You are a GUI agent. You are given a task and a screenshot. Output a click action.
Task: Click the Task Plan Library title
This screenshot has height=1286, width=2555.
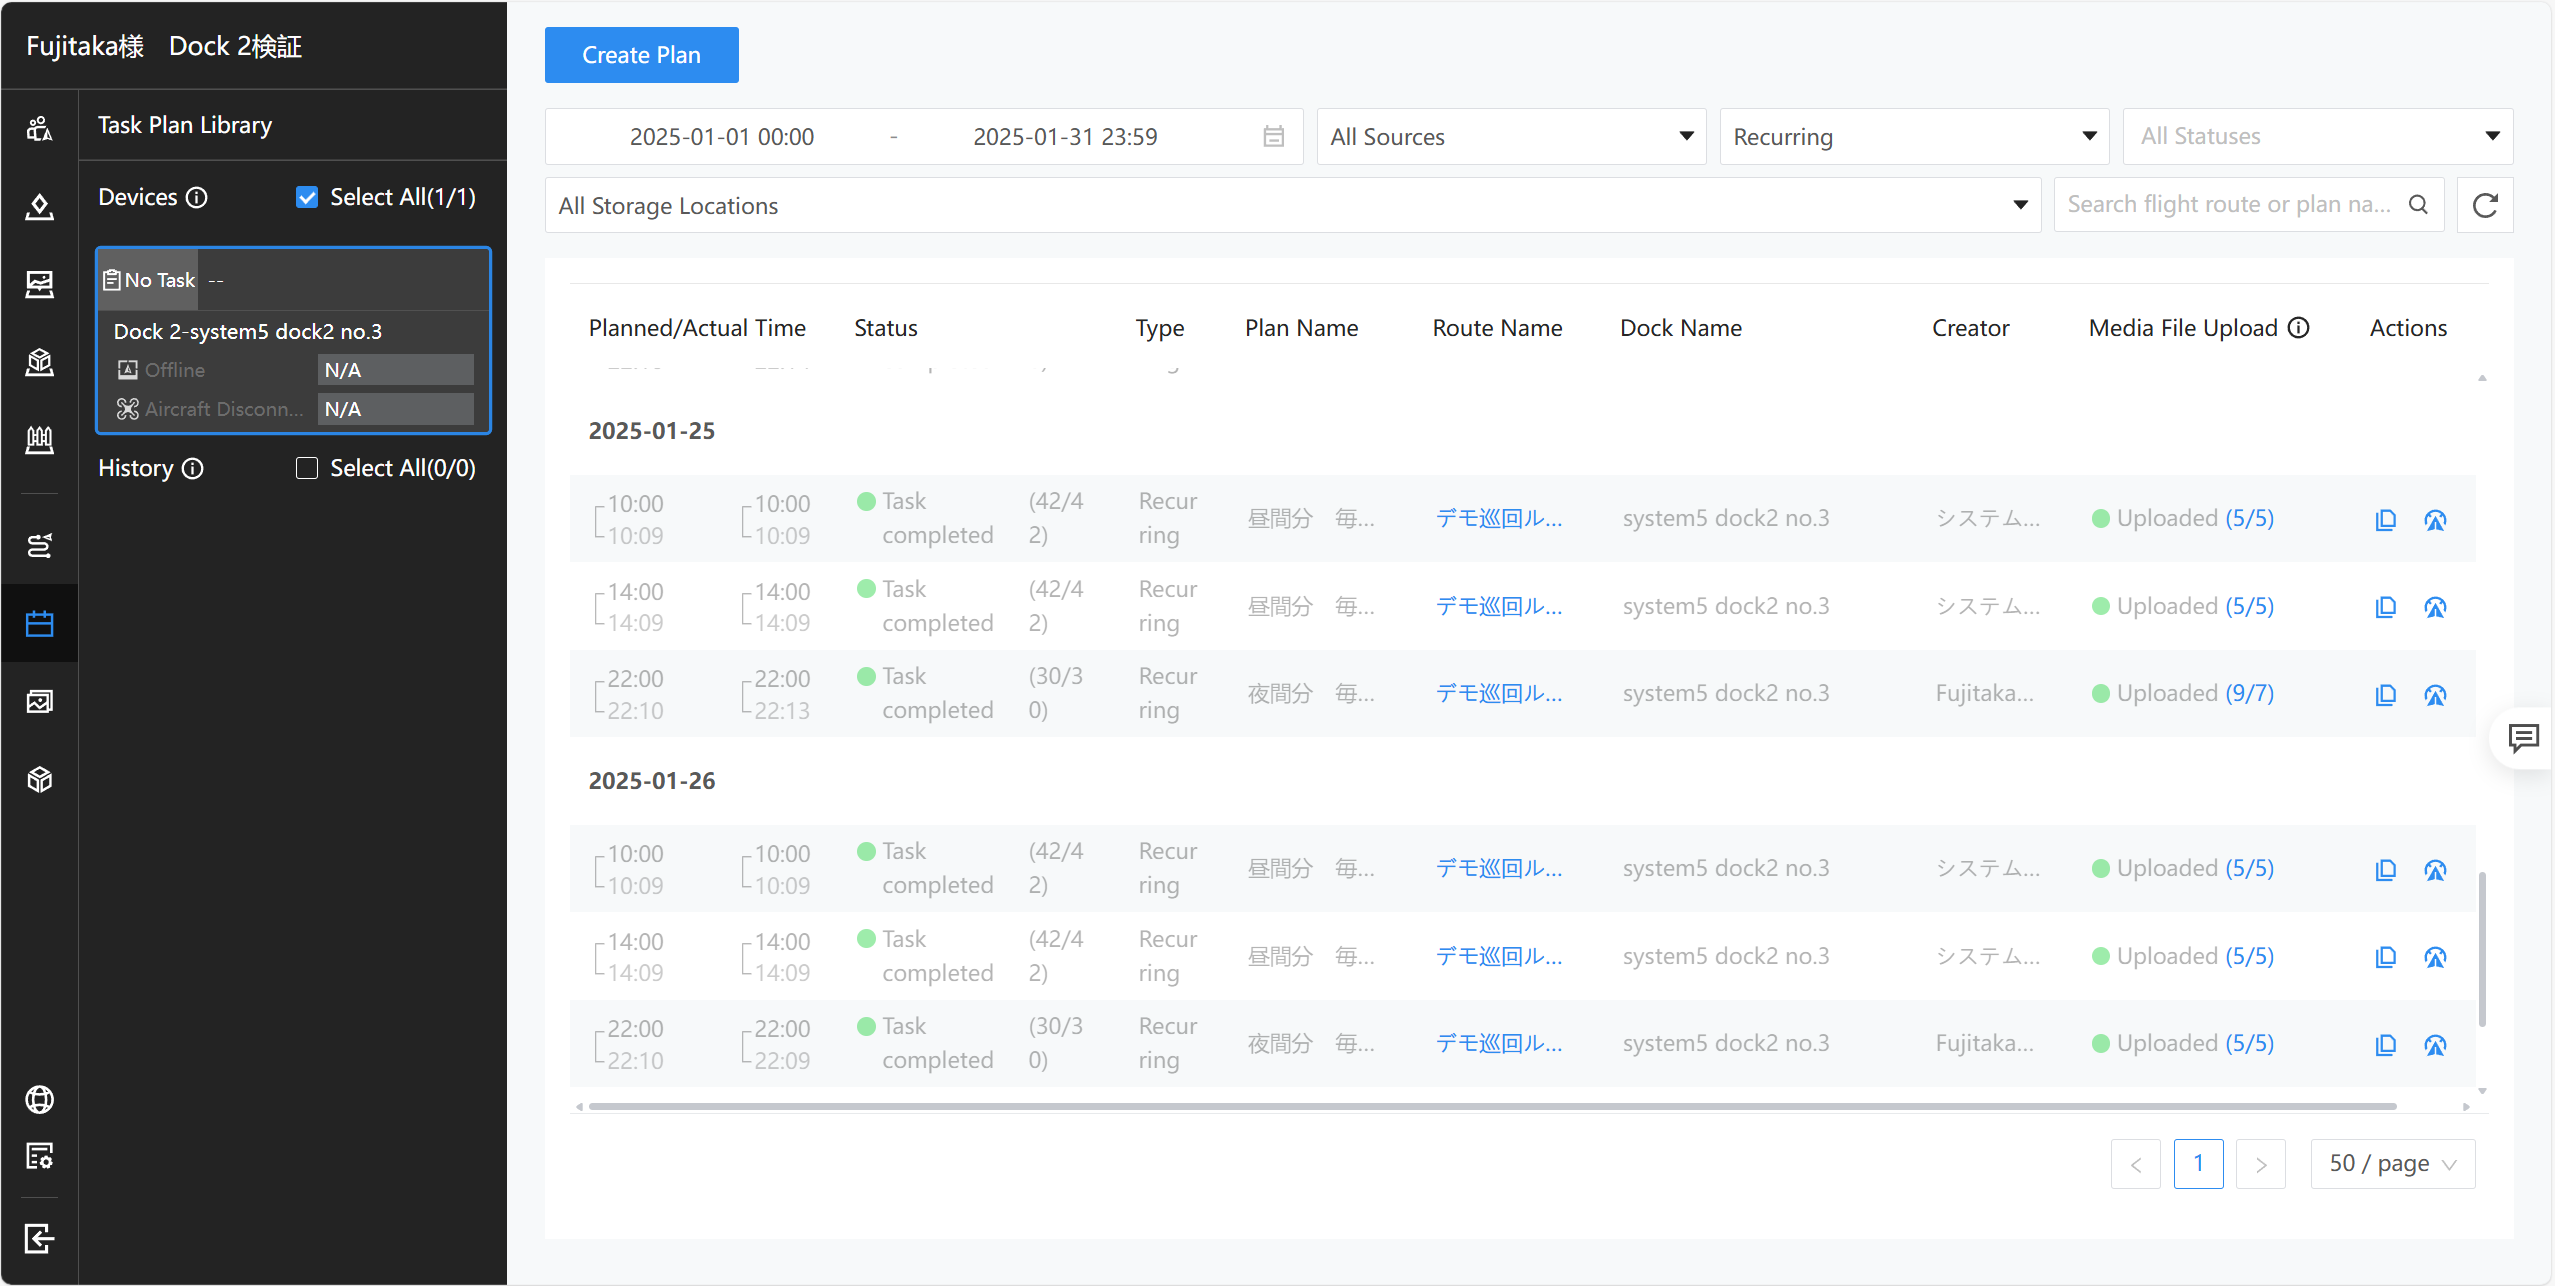point(185,126)
